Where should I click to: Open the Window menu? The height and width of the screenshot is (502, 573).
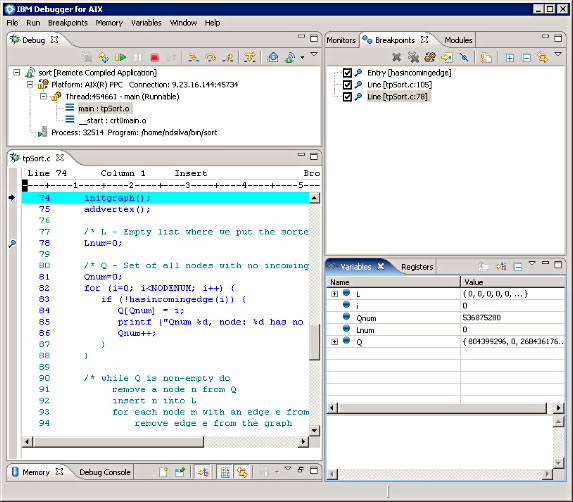point(183,23)
